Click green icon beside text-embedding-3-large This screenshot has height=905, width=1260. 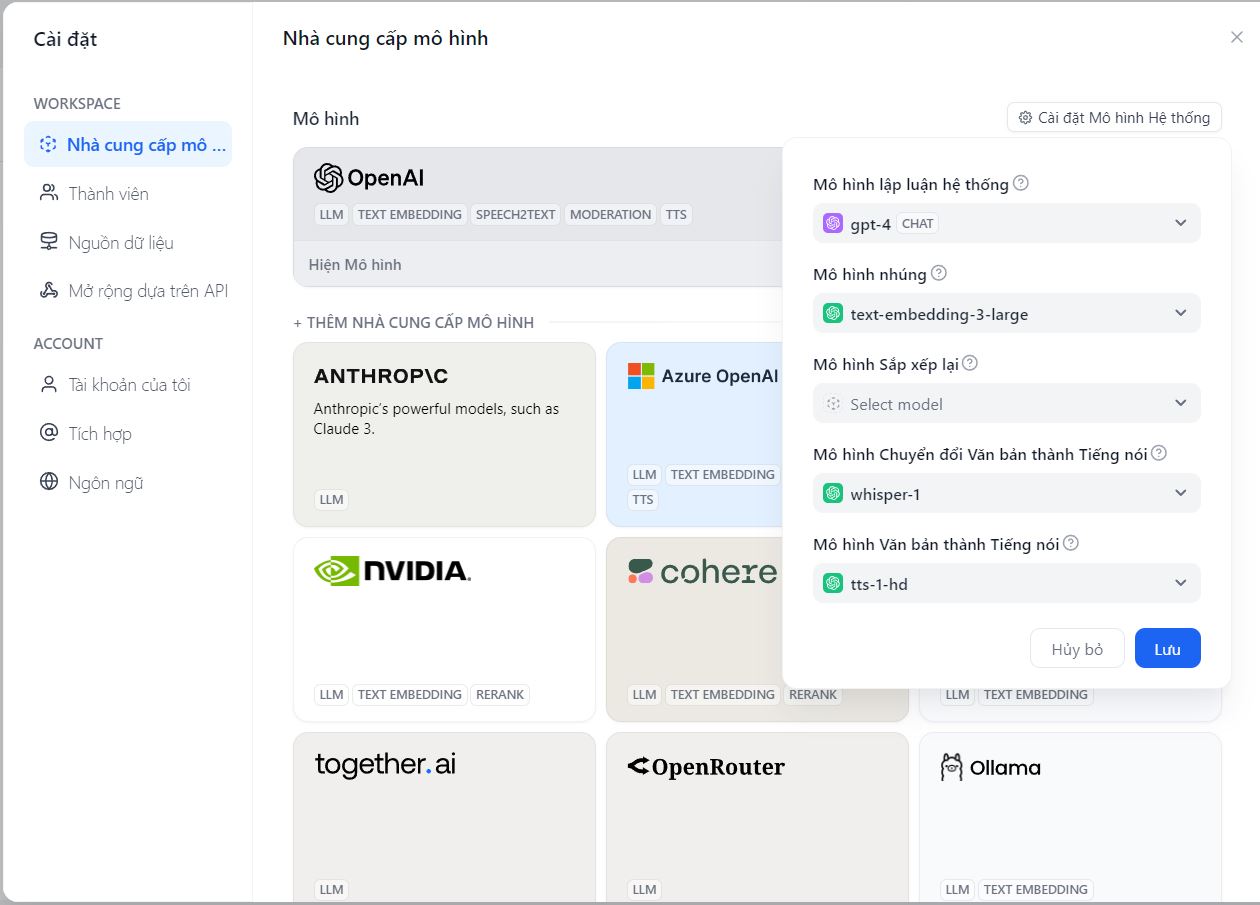point(833,313)
